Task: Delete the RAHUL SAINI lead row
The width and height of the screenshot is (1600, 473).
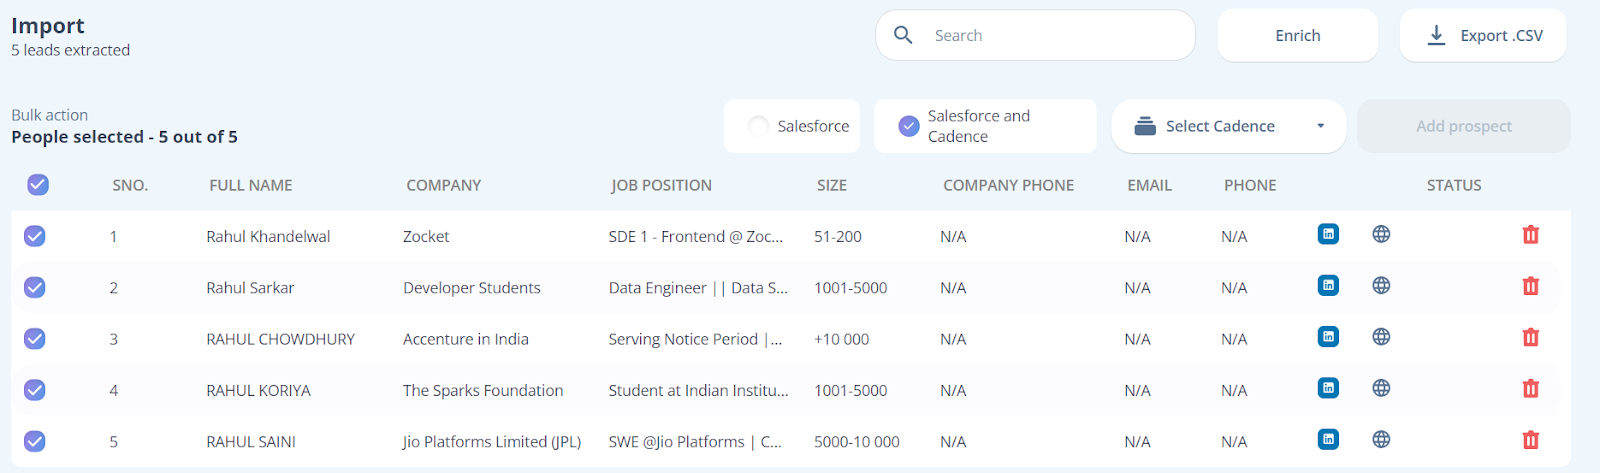Action: pyautogui.click(x=1530, y=440)
